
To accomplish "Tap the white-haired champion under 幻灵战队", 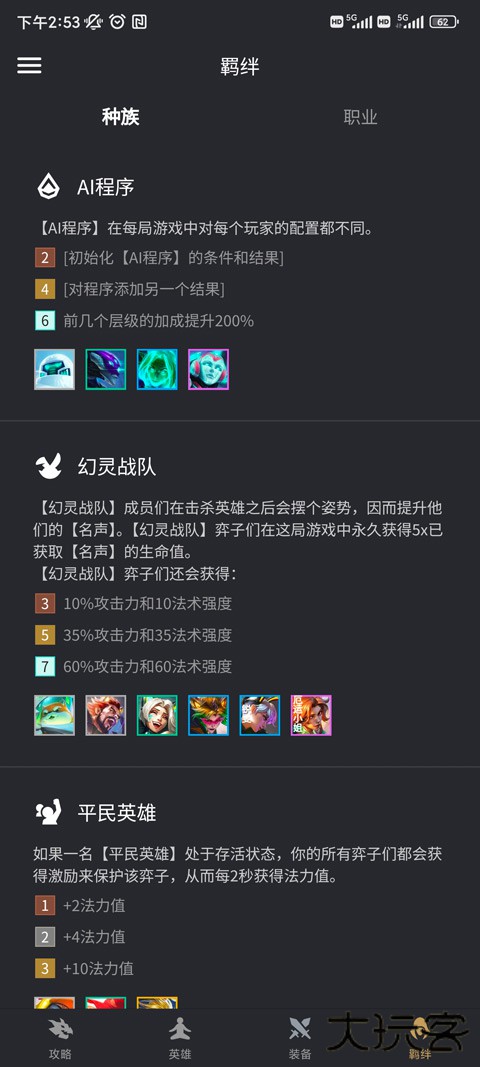I will 157,715.
